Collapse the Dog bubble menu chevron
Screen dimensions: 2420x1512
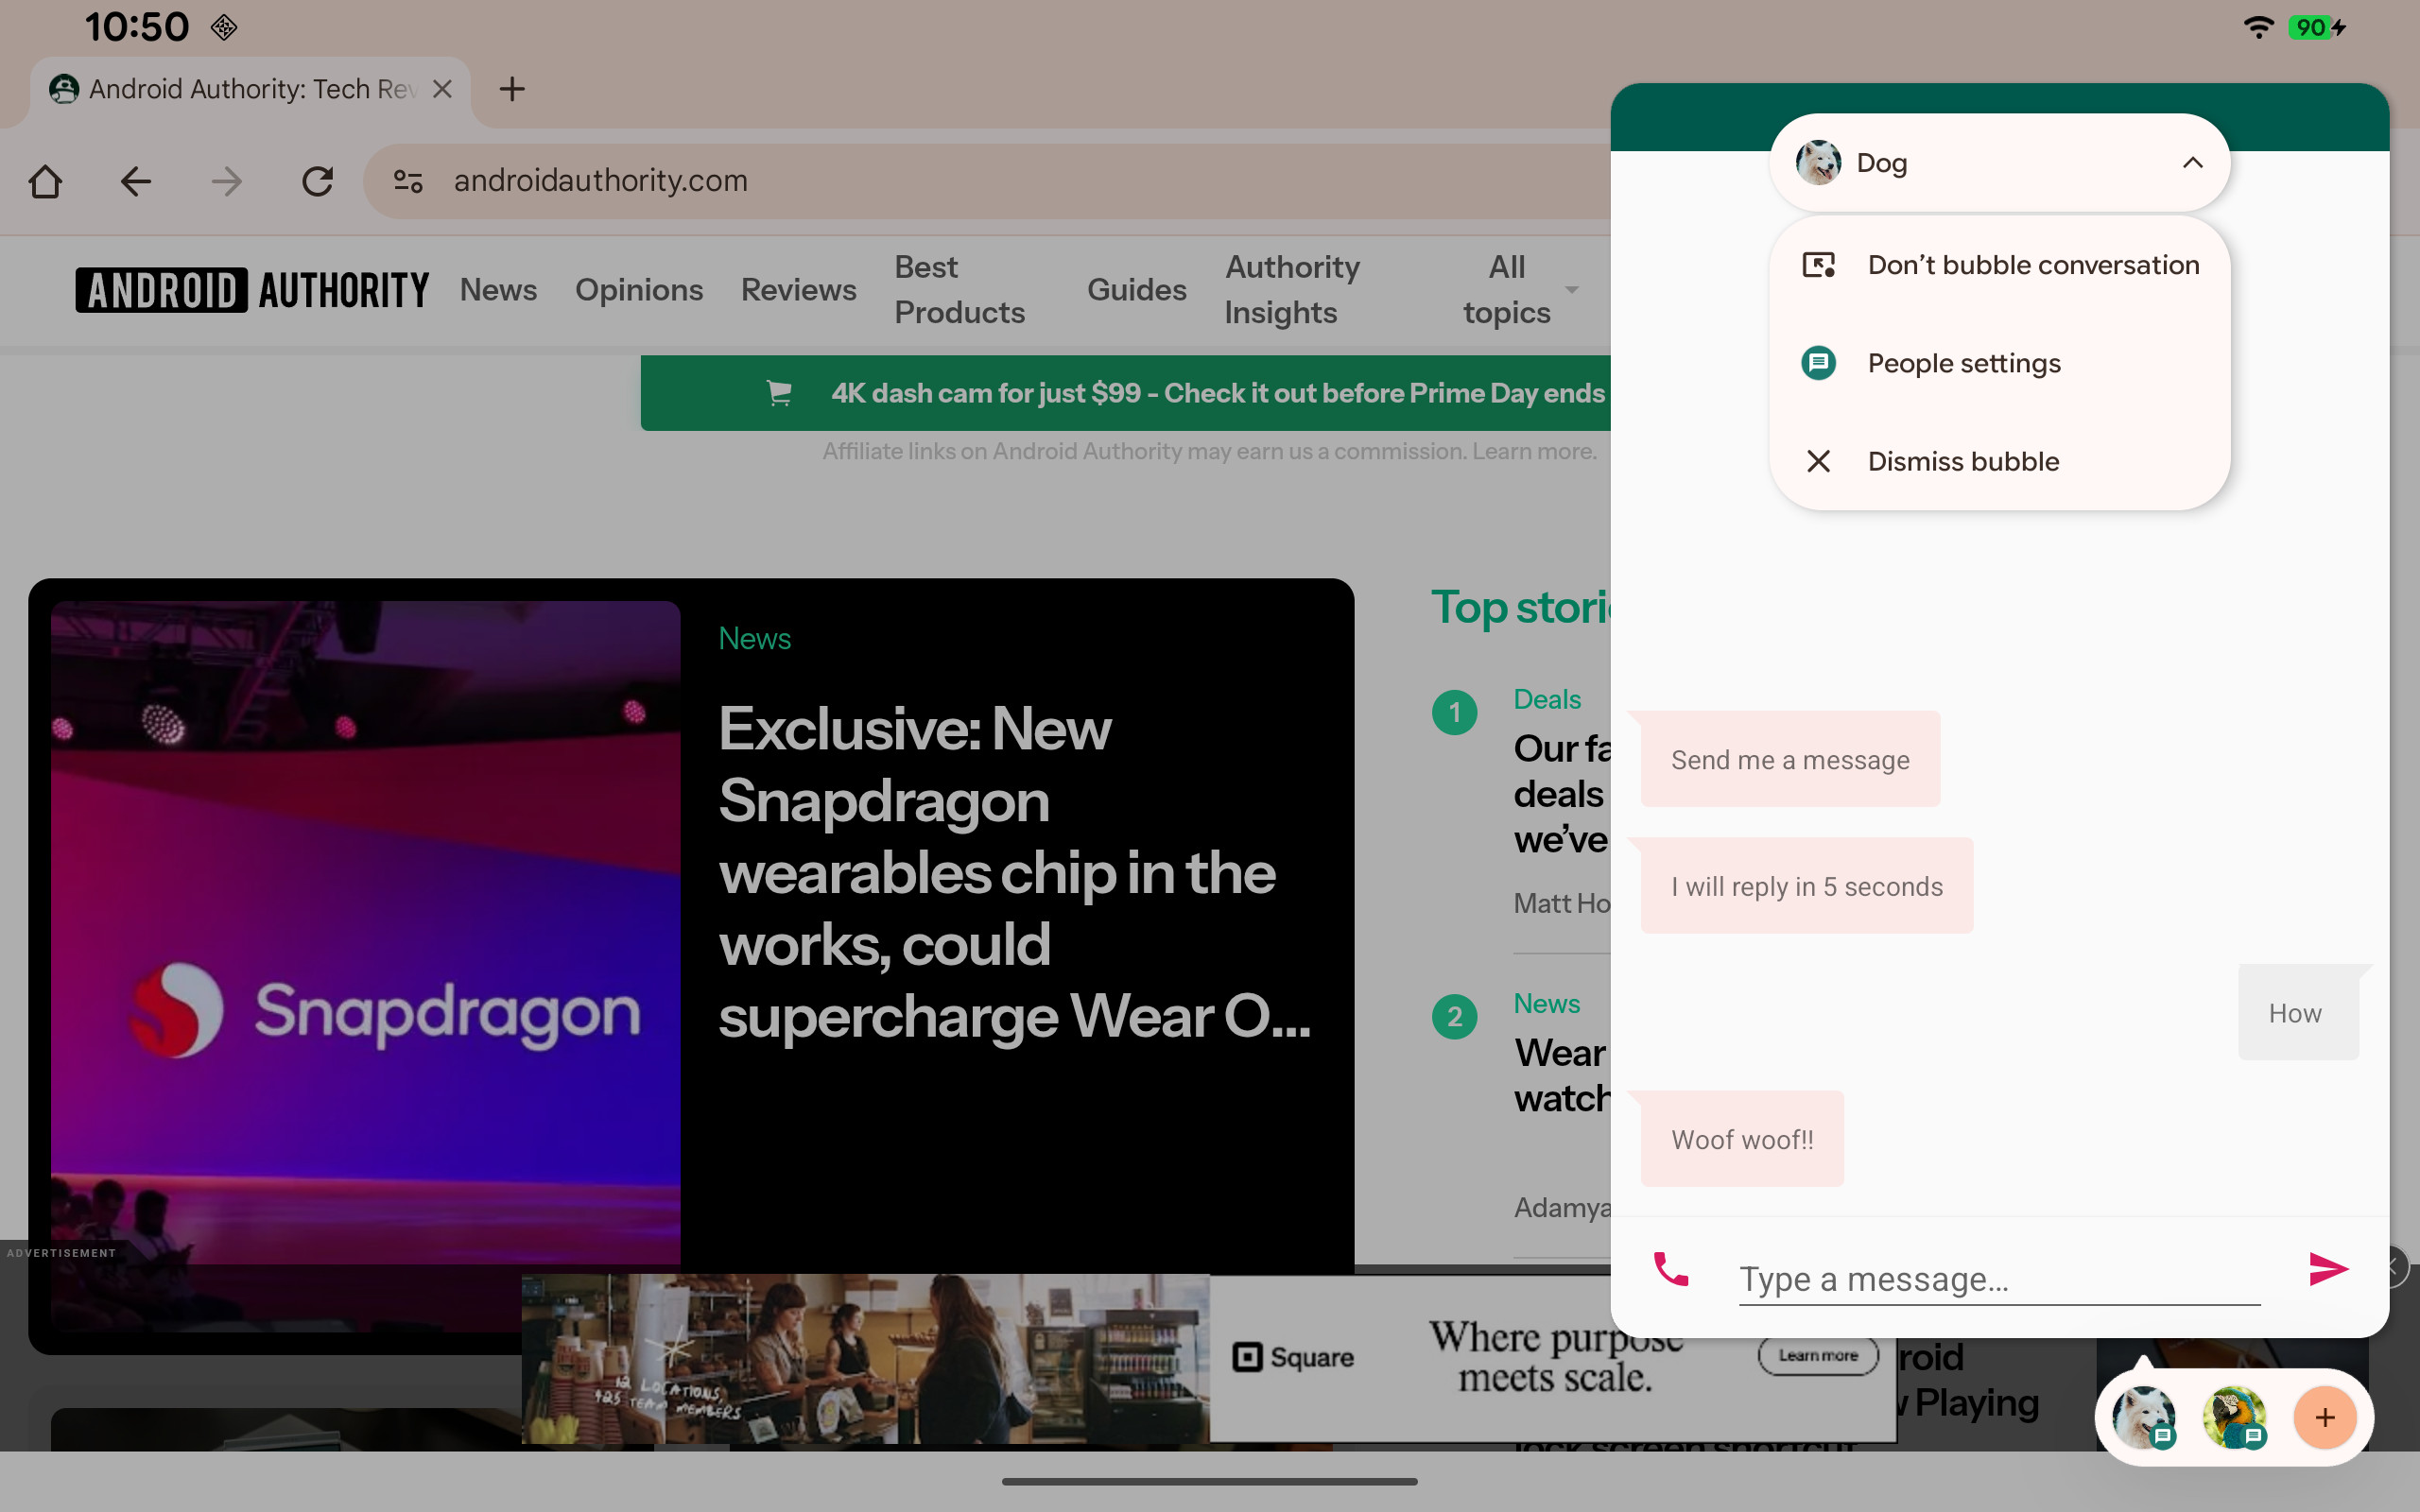2192,163
